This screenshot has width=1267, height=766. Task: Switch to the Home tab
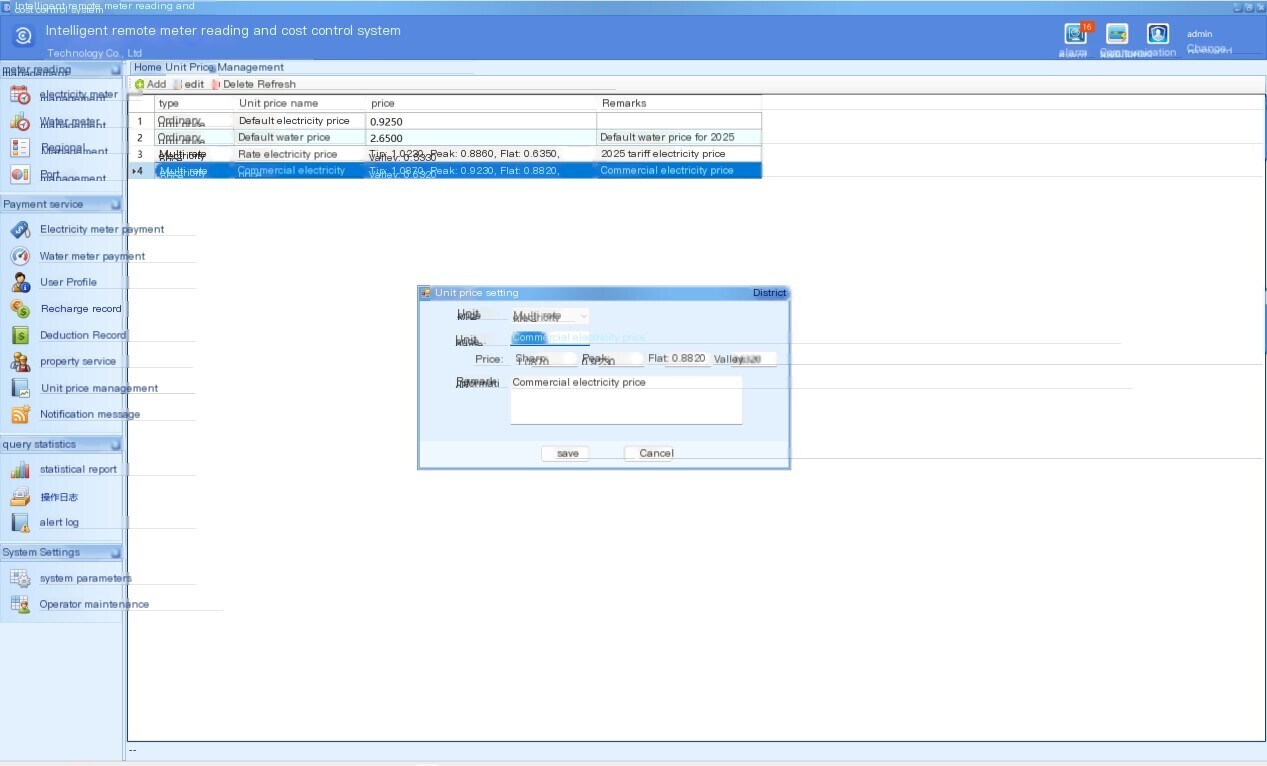147,68
